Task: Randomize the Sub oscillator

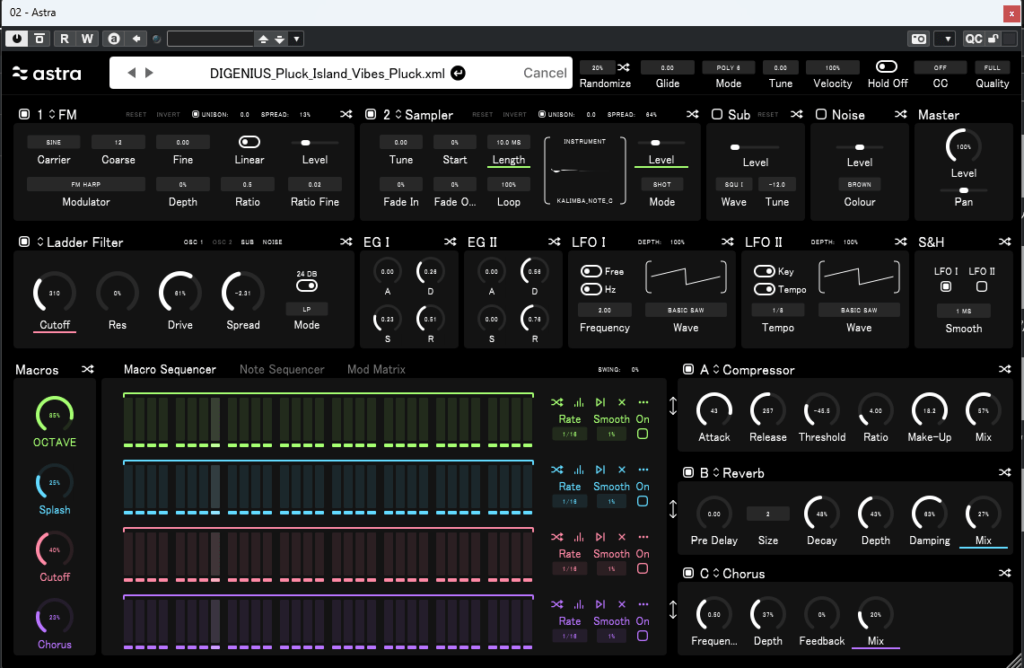Action: pyautogui.click(x=797, y=114)
